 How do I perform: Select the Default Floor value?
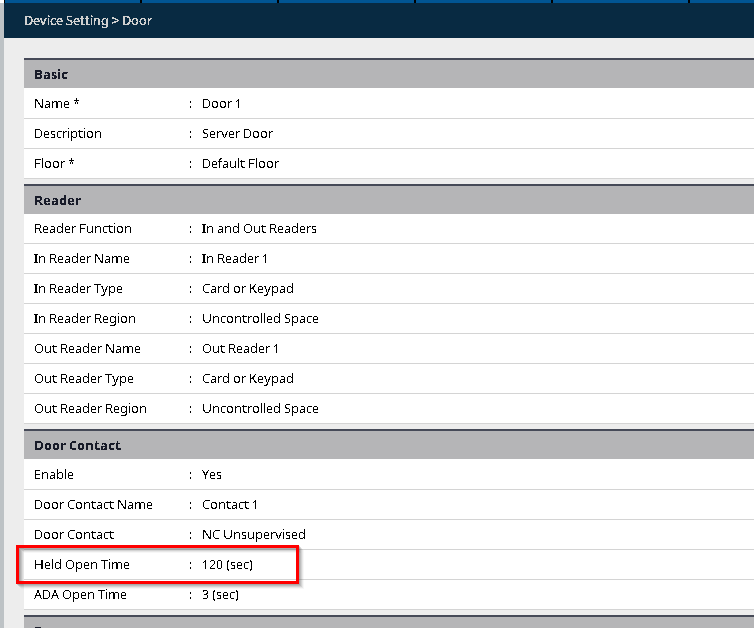[x=240, y=164]
